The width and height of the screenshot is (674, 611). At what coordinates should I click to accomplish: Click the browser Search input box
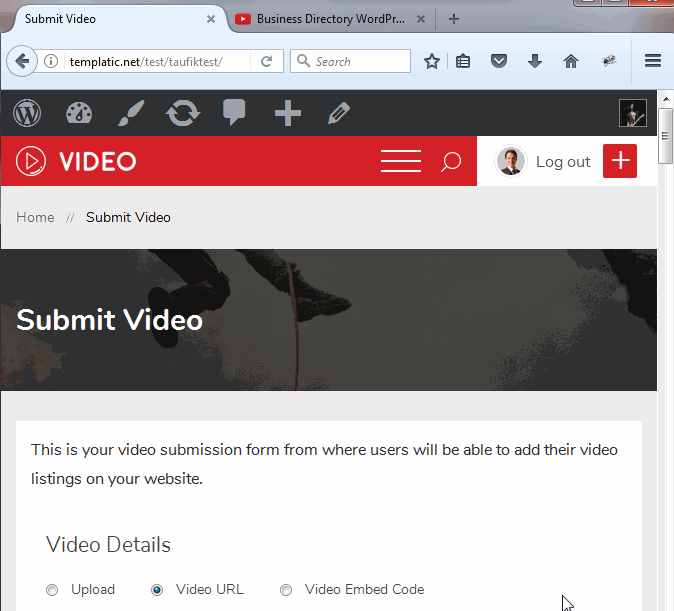pyautogui.click(x=350, y=61)
